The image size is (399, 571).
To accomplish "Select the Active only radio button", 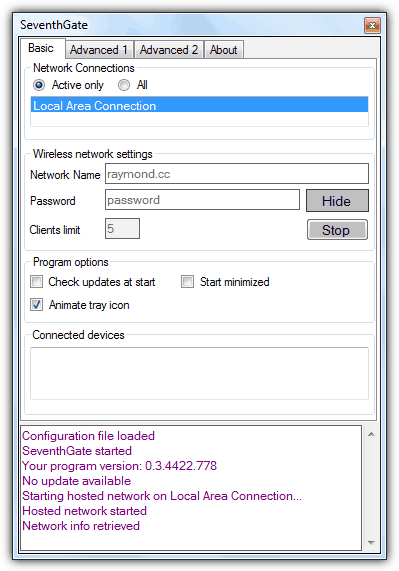I will coord(39,85).
